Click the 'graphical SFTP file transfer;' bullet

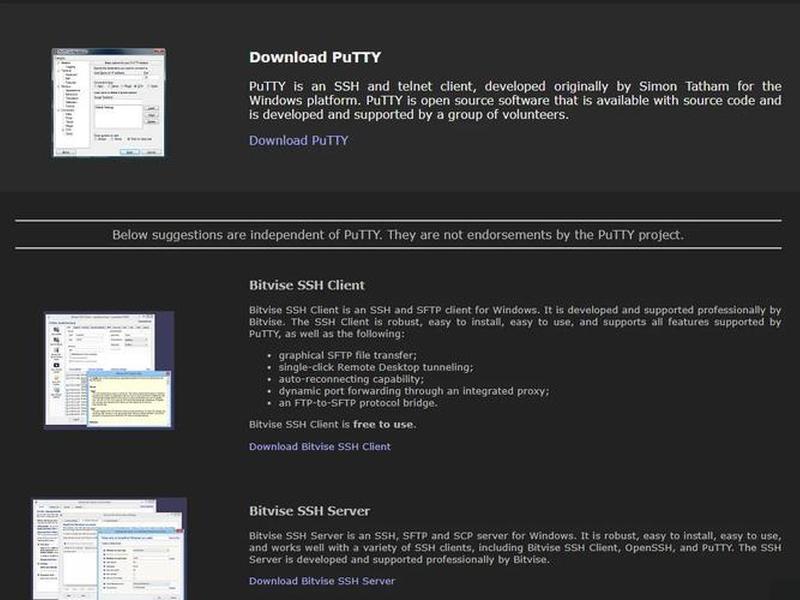pyautogui.click(x=347, y=355)
